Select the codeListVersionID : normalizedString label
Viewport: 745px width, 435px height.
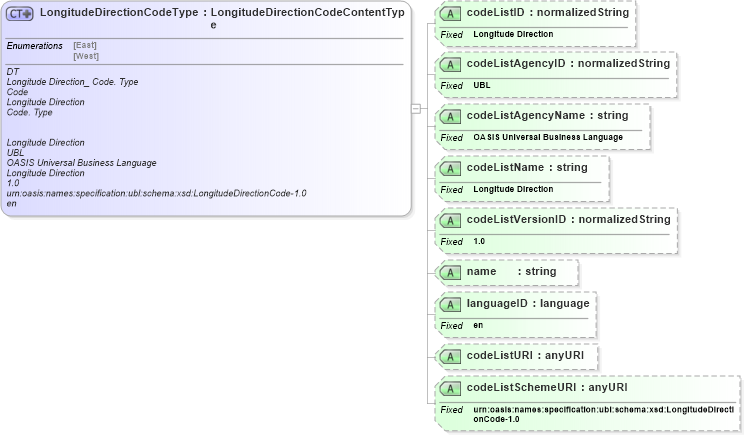tap(569, 219)
